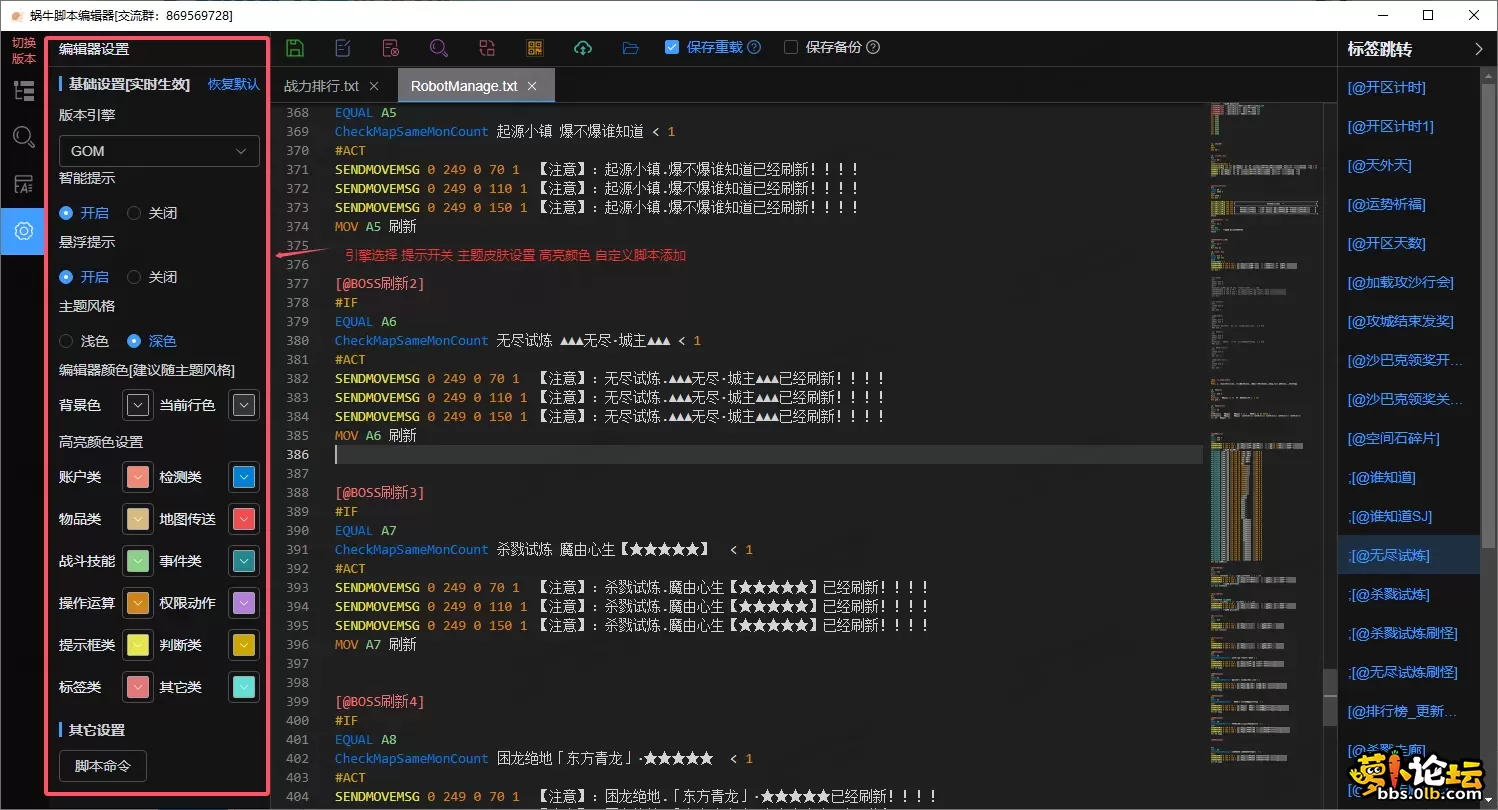The image size is (1498, 810).
Task: Open 物品类 tan color picker
Action: (x=137, y=519)
